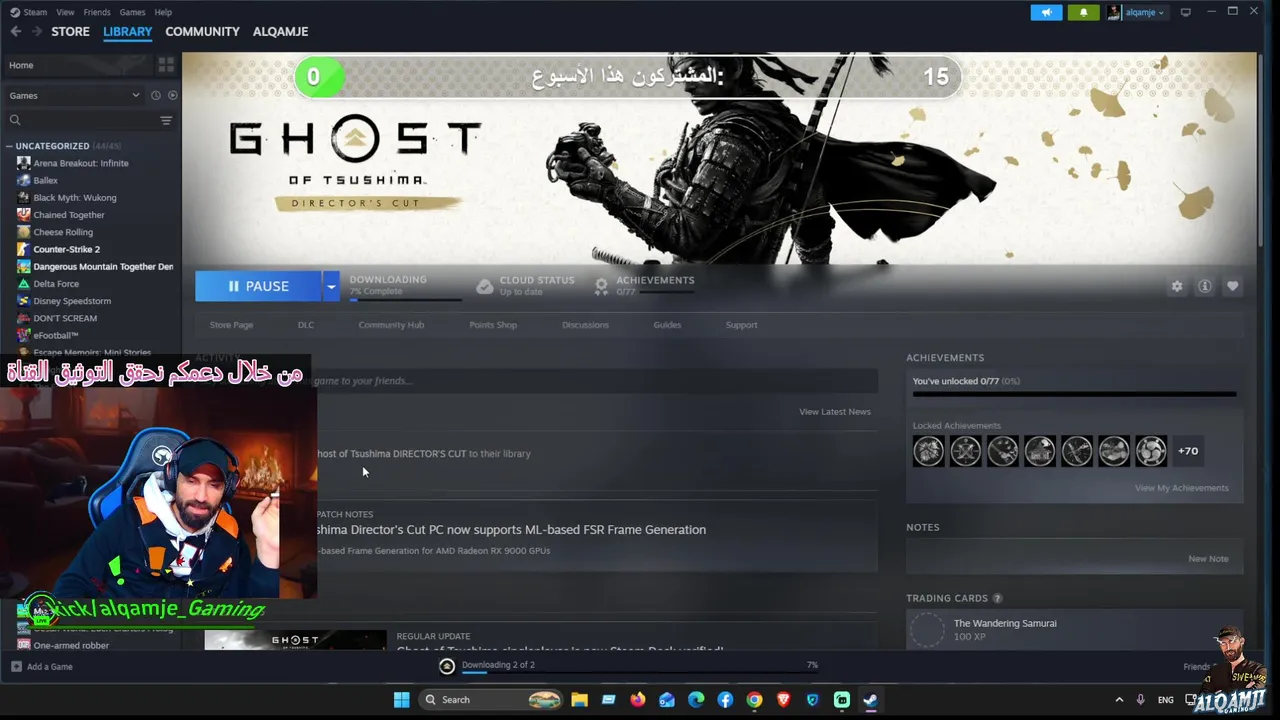Click Counter-Strike 2 game icon
Image resolution: width=1280 pixels, height=720 pixels.
click(x=24, y=249)
